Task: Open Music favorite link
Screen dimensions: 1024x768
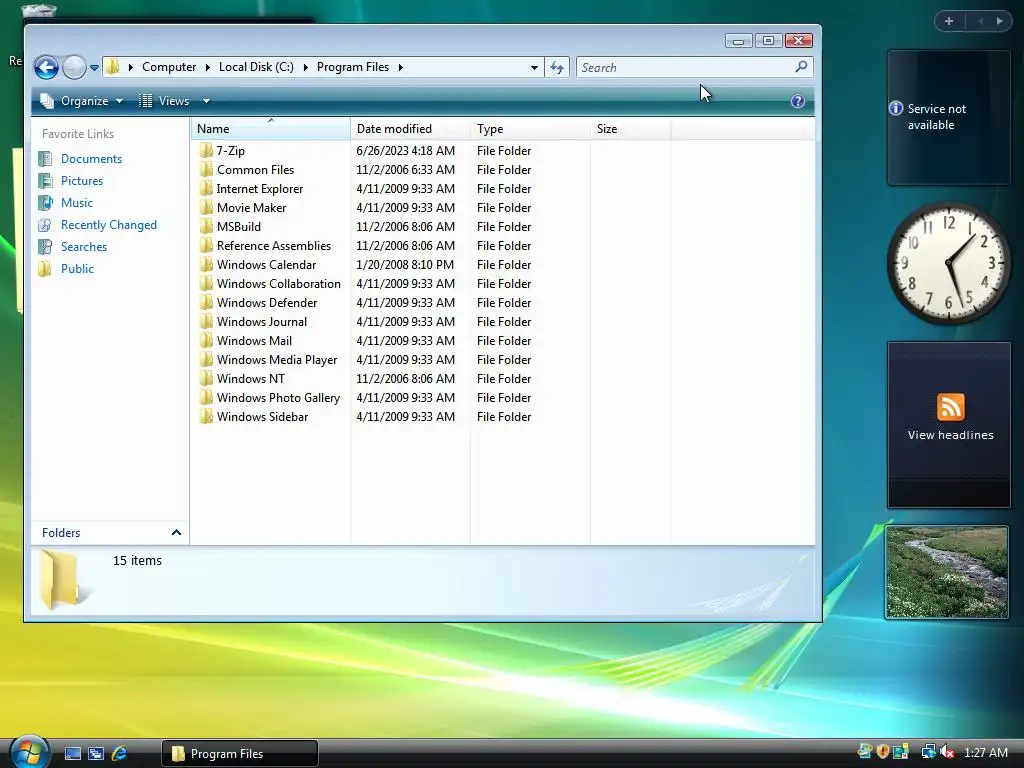Action: (x=76, y=202)
